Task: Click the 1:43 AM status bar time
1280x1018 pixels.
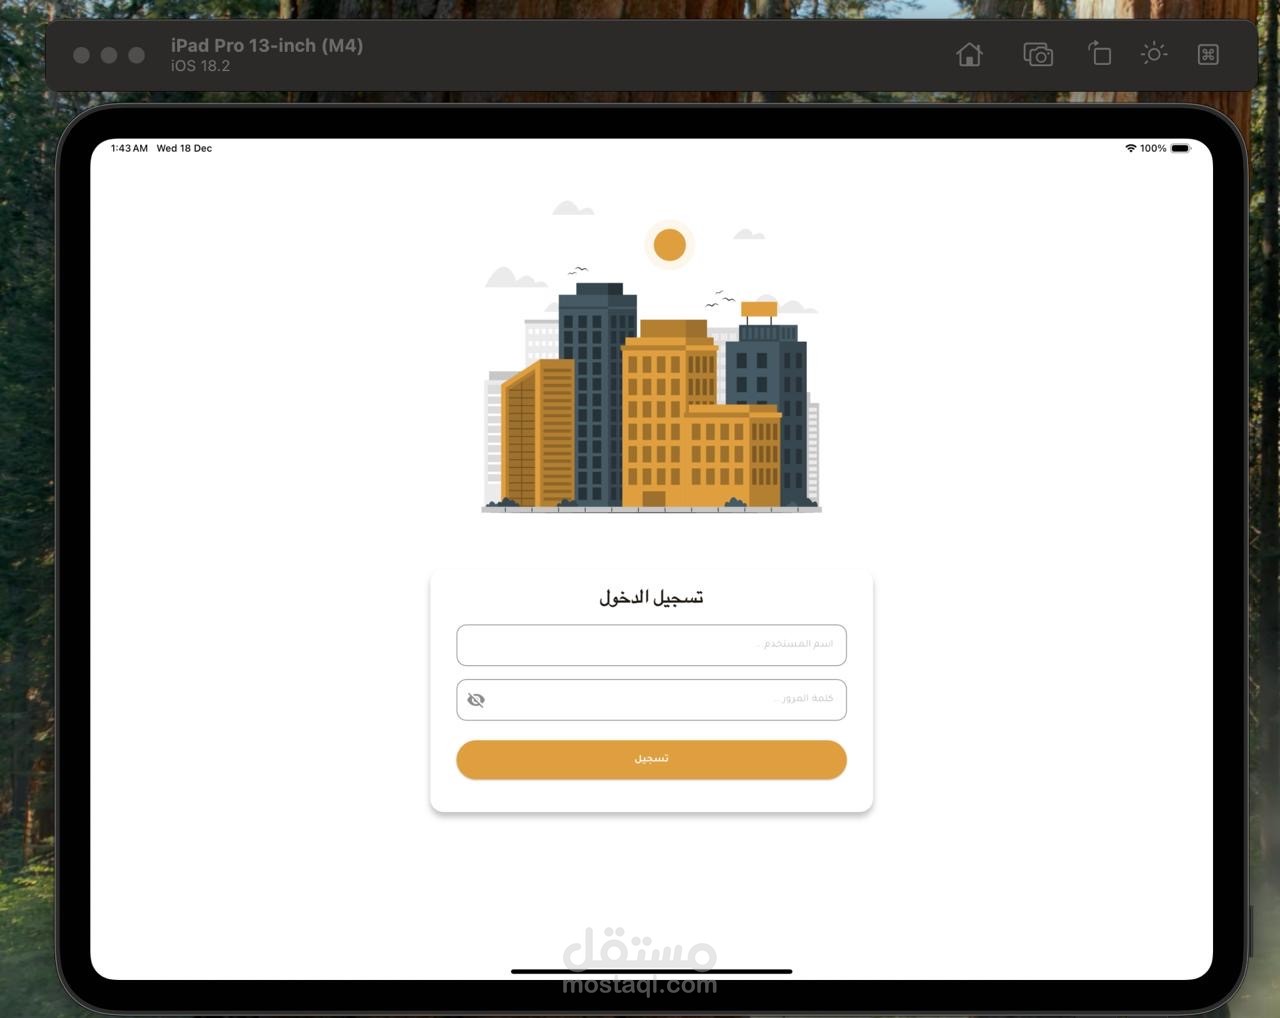Action: [x=129, y=148]
